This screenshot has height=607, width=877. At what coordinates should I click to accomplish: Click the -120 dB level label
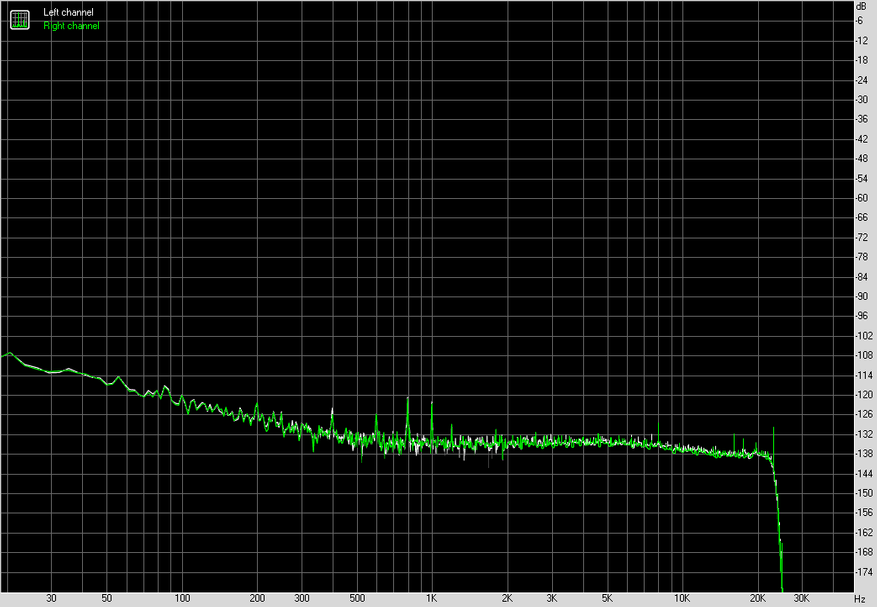(x=864, y=394)
